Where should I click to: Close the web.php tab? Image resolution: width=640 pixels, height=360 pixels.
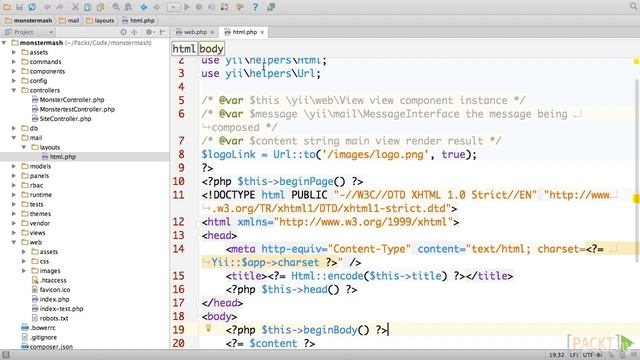tap(212, 32)
